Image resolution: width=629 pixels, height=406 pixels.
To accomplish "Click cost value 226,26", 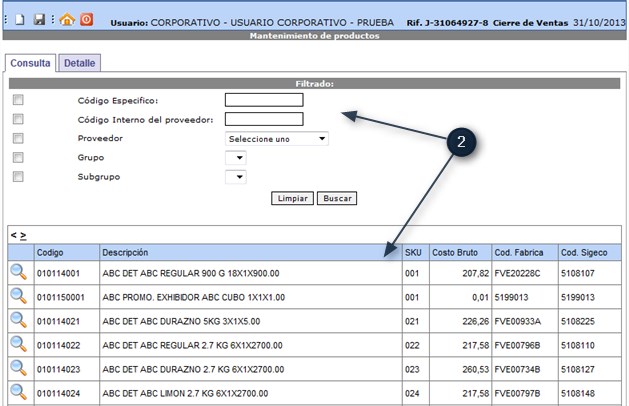I will click(475, 322).
